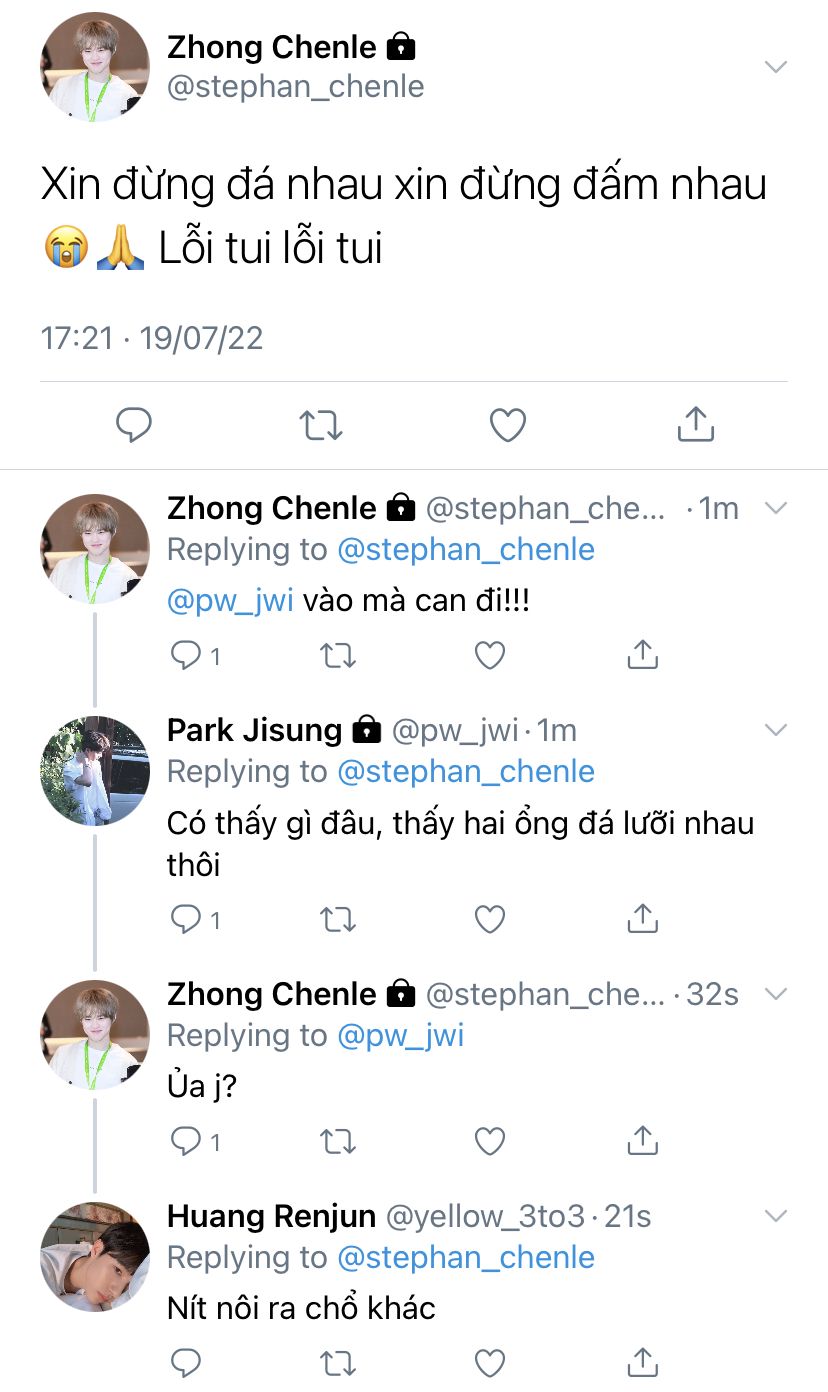Open @stephan_chenle link under Huang Renjun's name
The image size is (828, 1392).
(x=466, y=1257)
